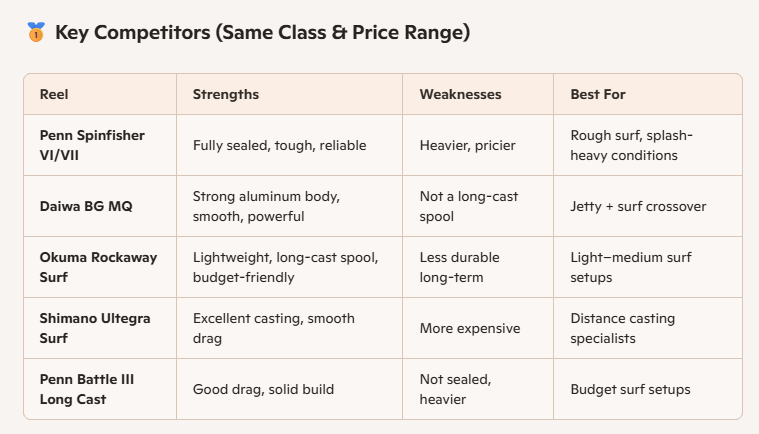Screen dimensions: 759x434
Task: Select the Penn Spinfisher VI/VII reel name
Action: (92, 145)
